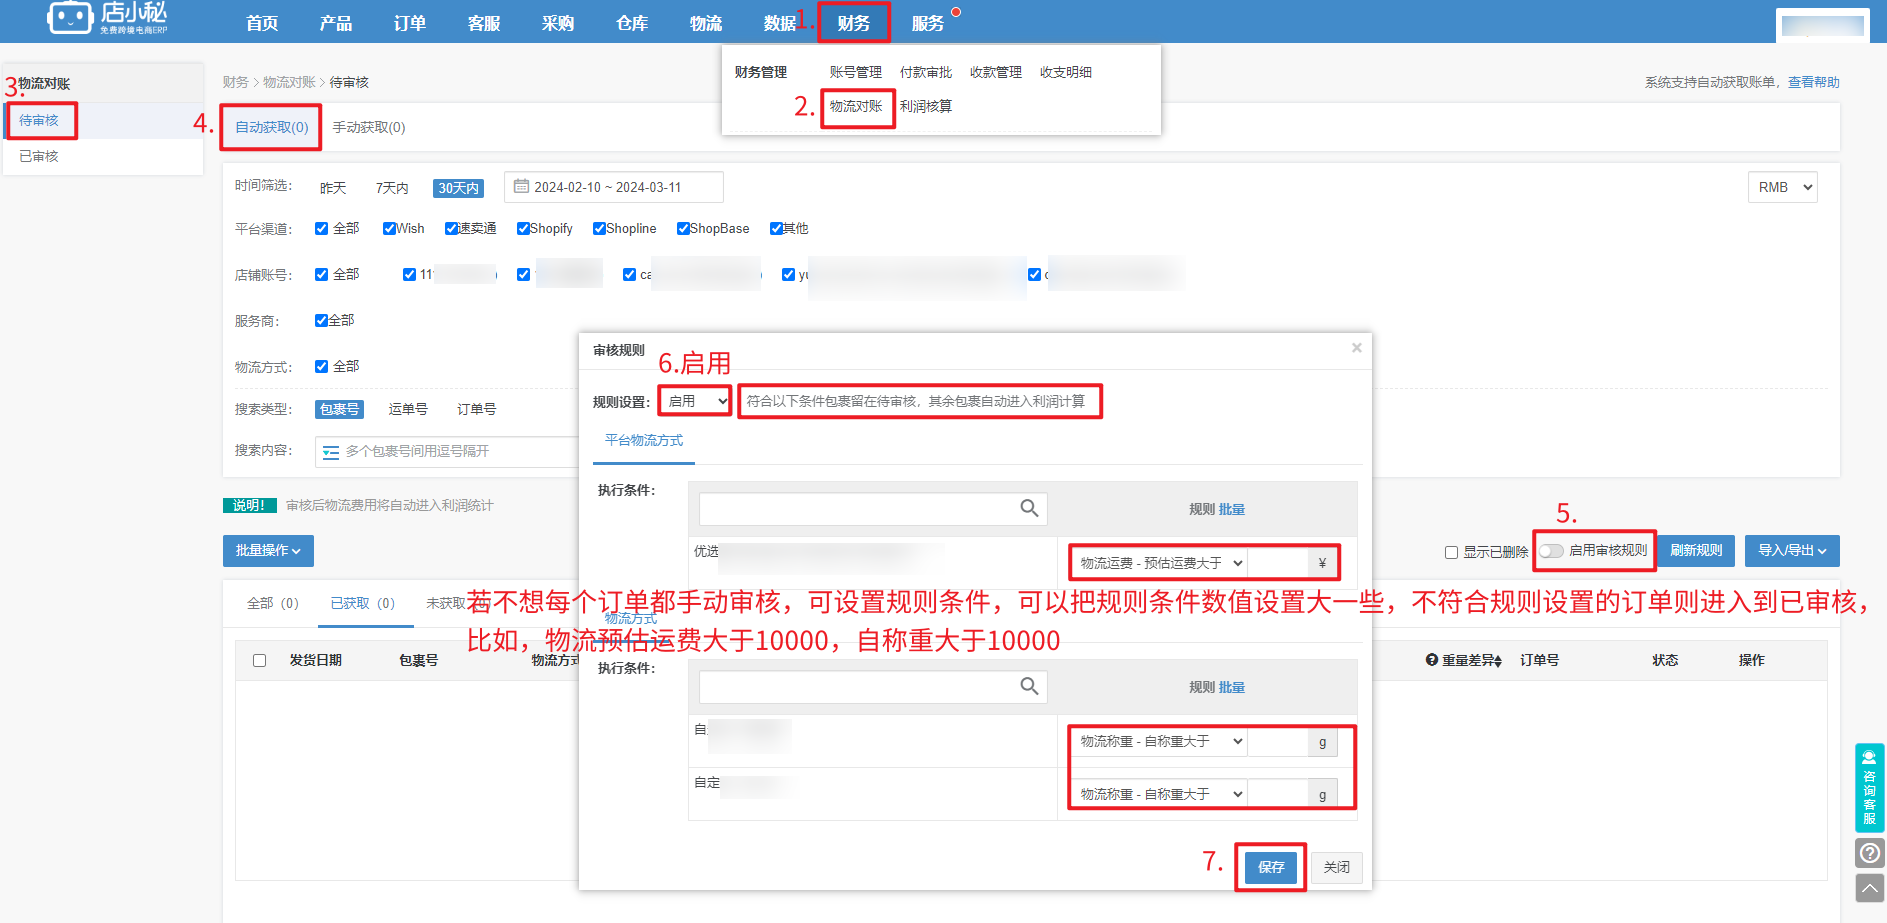The height and width of the screenshot is (923, 1887).
Task: Expand the 批量操作 dropdown button
Action: coord(268,551)
